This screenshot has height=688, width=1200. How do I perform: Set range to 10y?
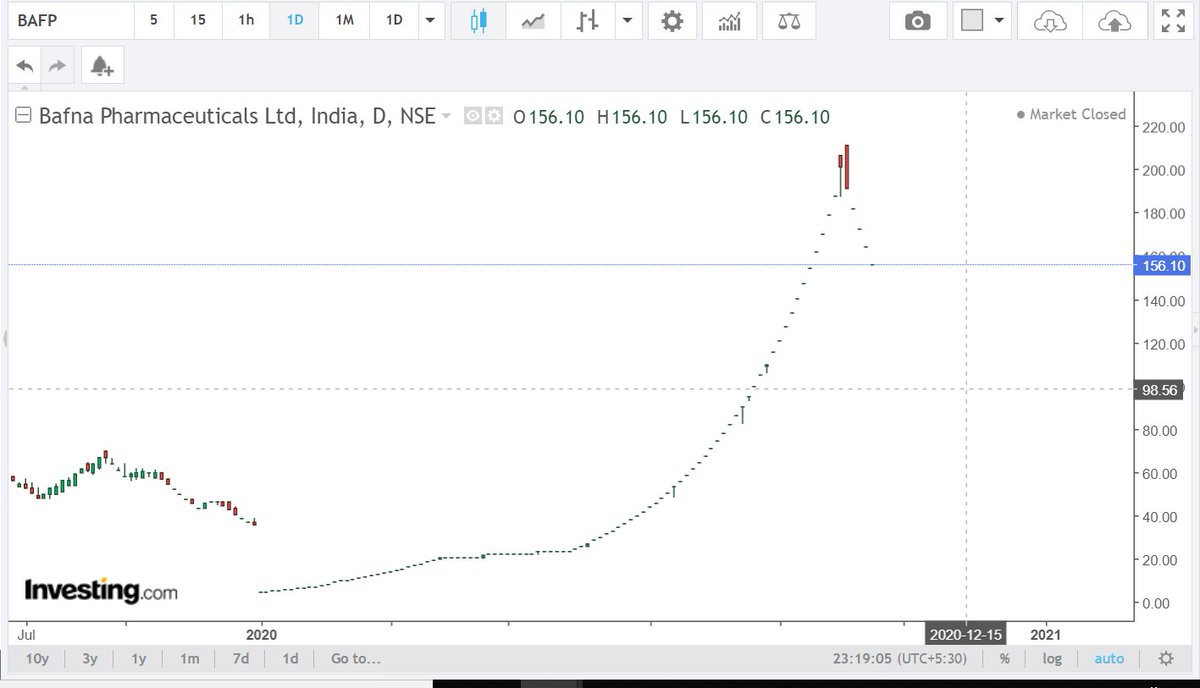[37, 659]
